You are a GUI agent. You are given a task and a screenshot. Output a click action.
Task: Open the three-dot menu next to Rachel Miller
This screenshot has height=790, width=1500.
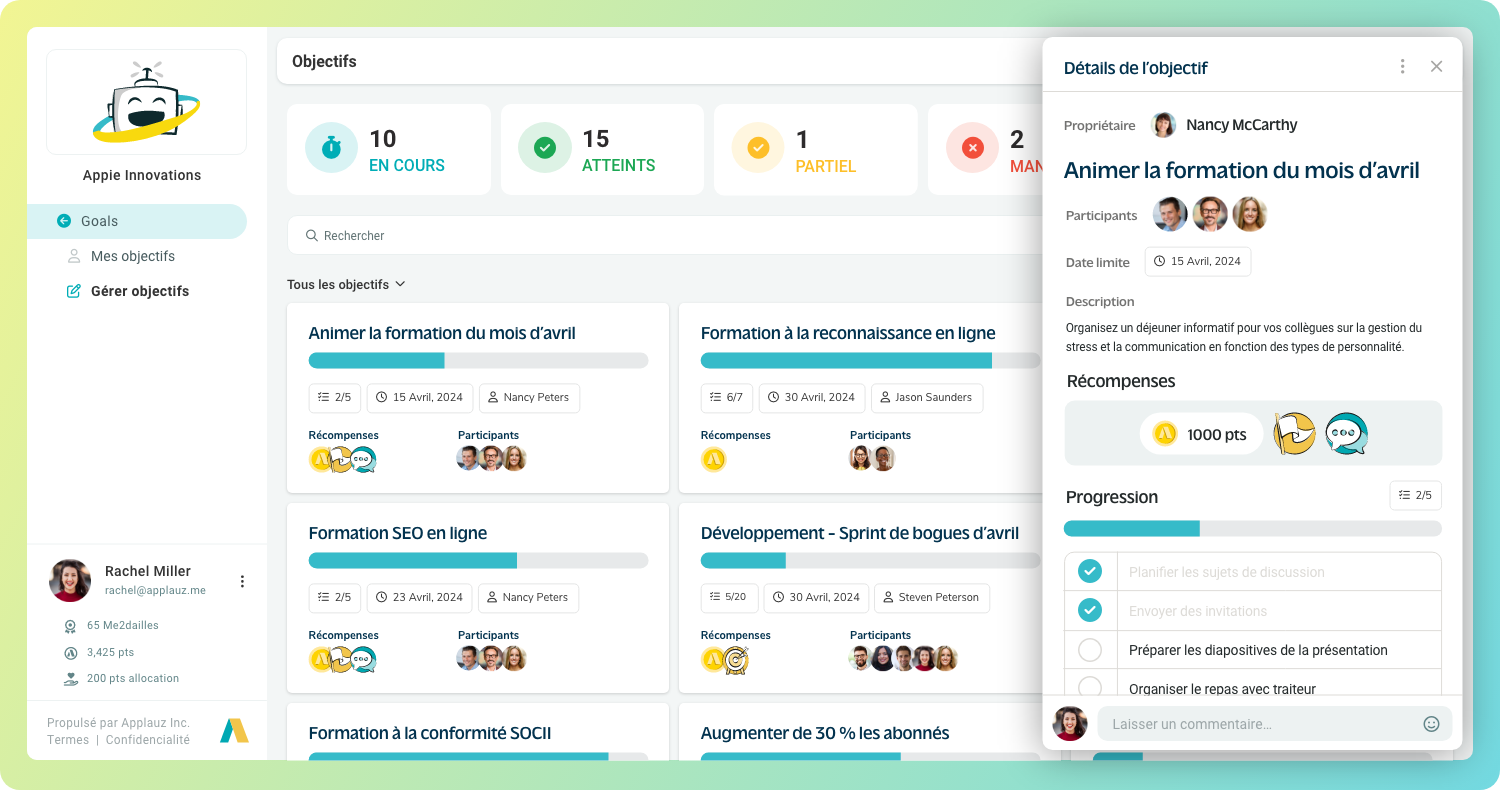[242, 580]
